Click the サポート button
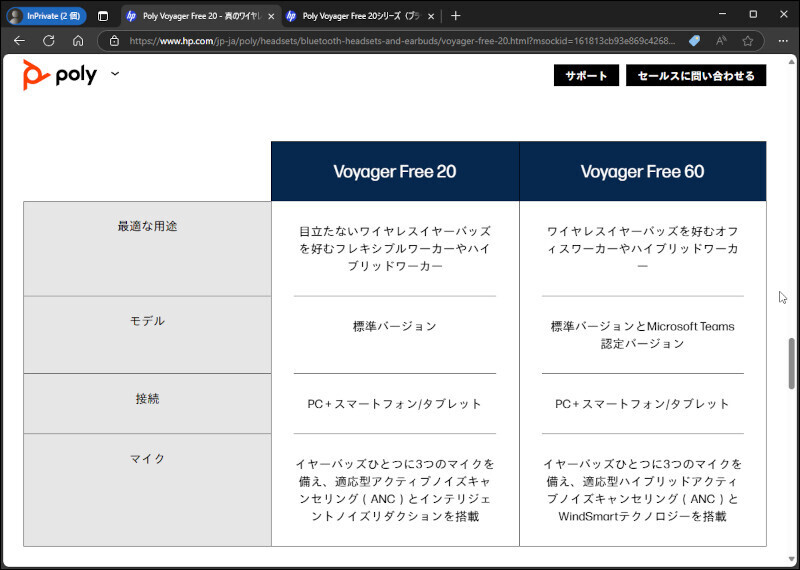 pyautogui.click(x=586, y=76)
